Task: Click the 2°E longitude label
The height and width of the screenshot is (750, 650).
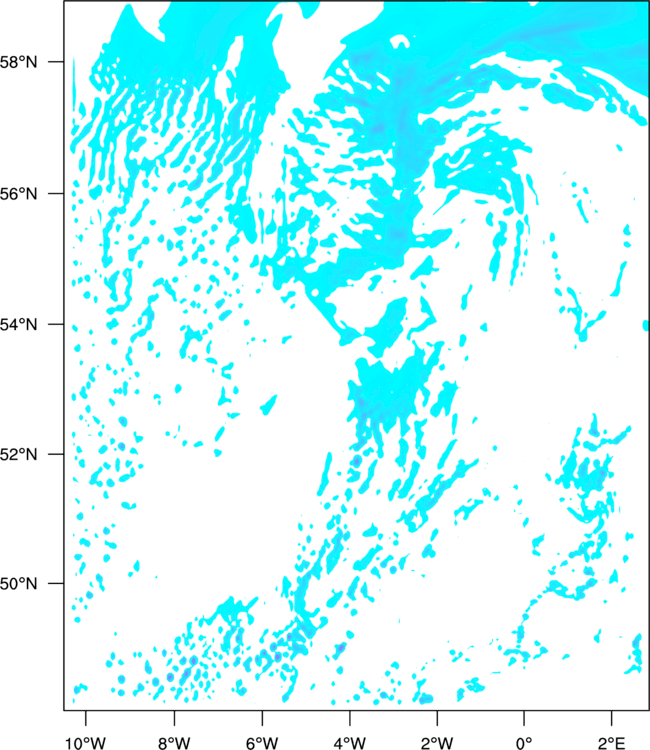Action: [x=611, y=743]
